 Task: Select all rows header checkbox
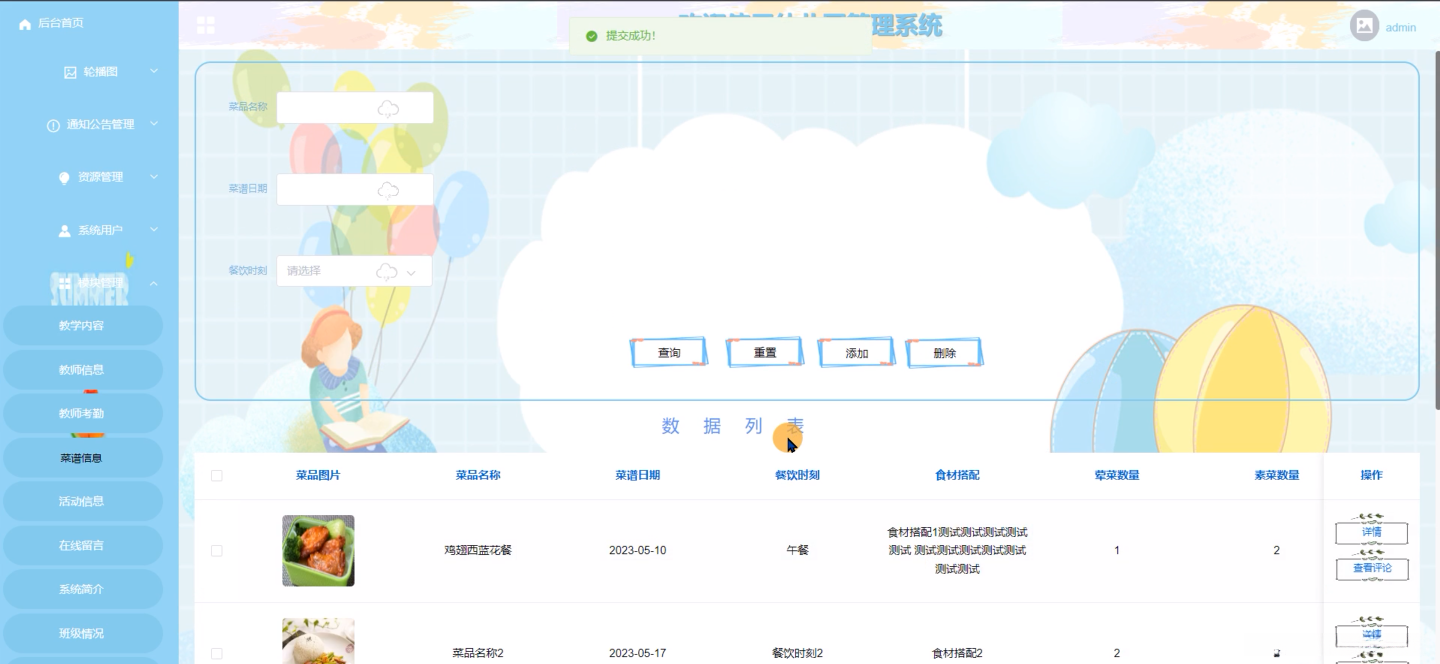click(x=217, y=476)
